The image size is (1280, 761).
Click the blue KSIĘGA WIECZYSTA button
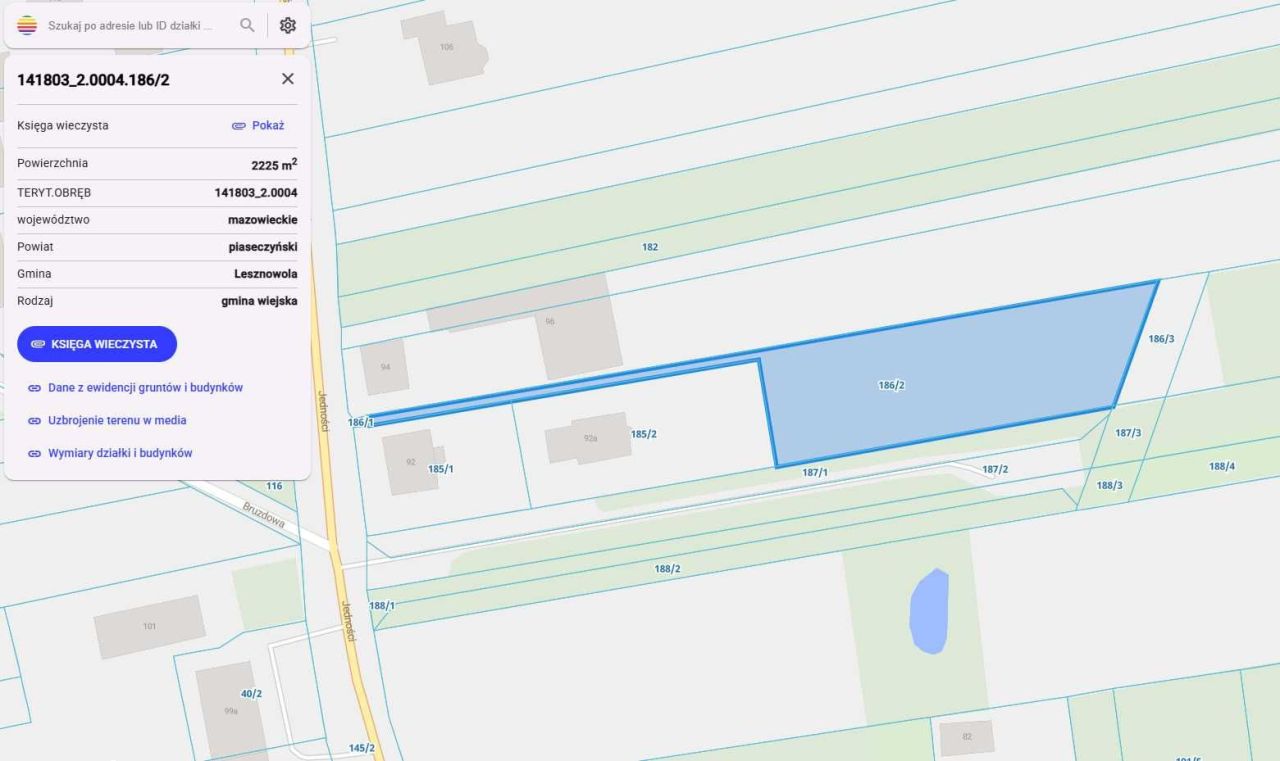97,343
